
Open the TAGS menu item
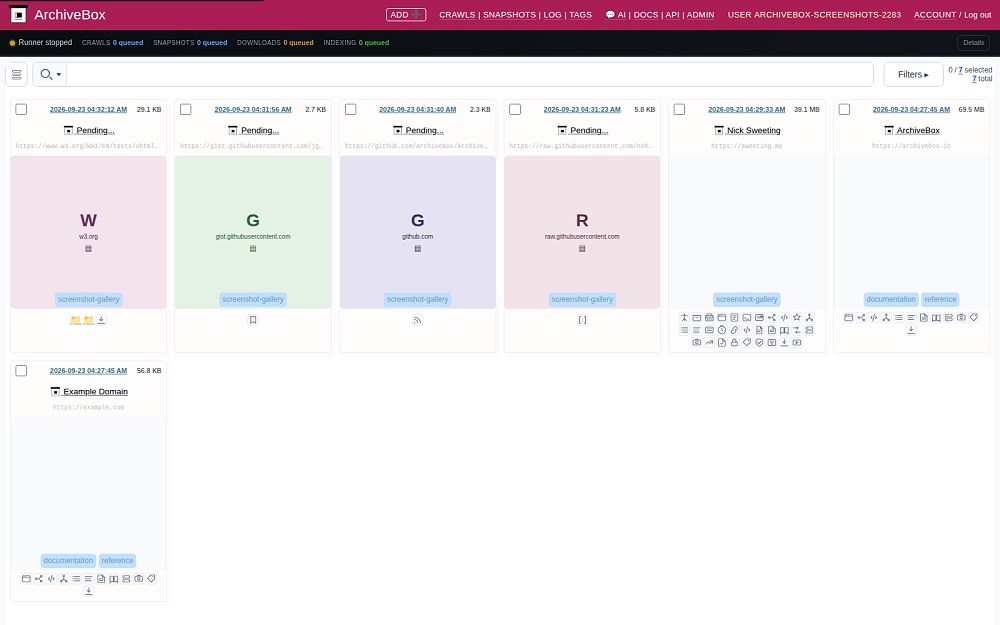tap(580, 15)
